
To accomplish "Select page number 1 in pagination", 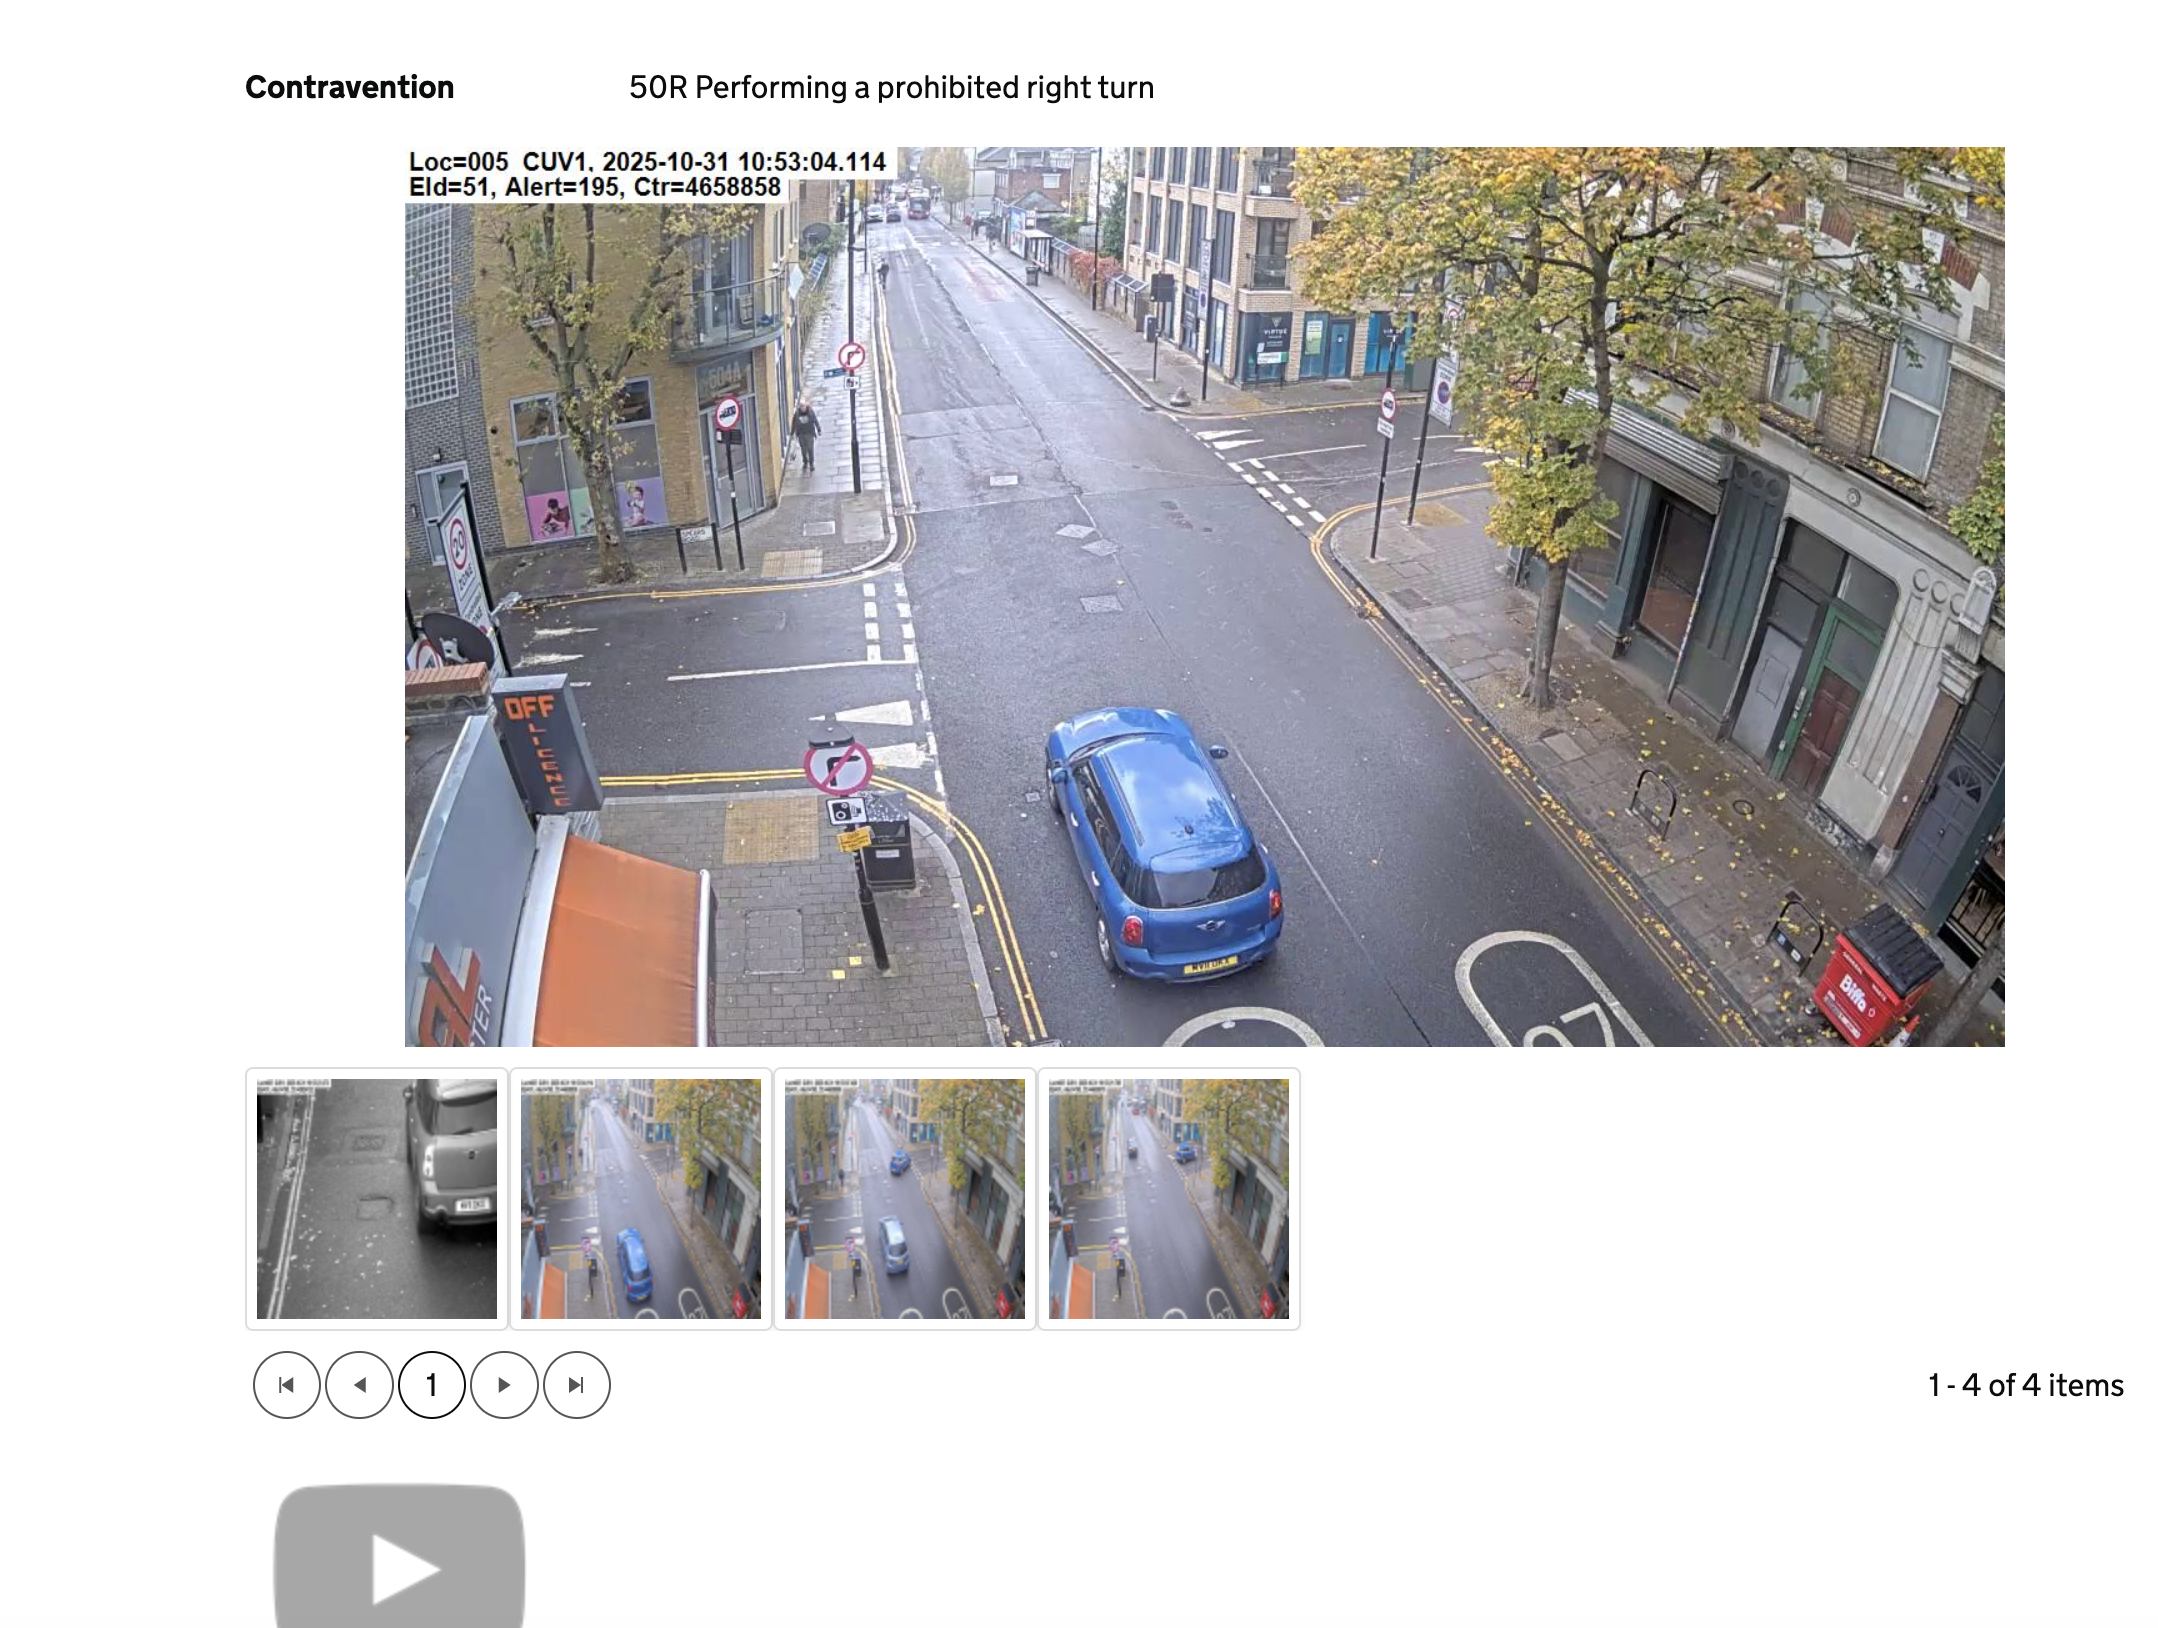I will point(431,1384).
